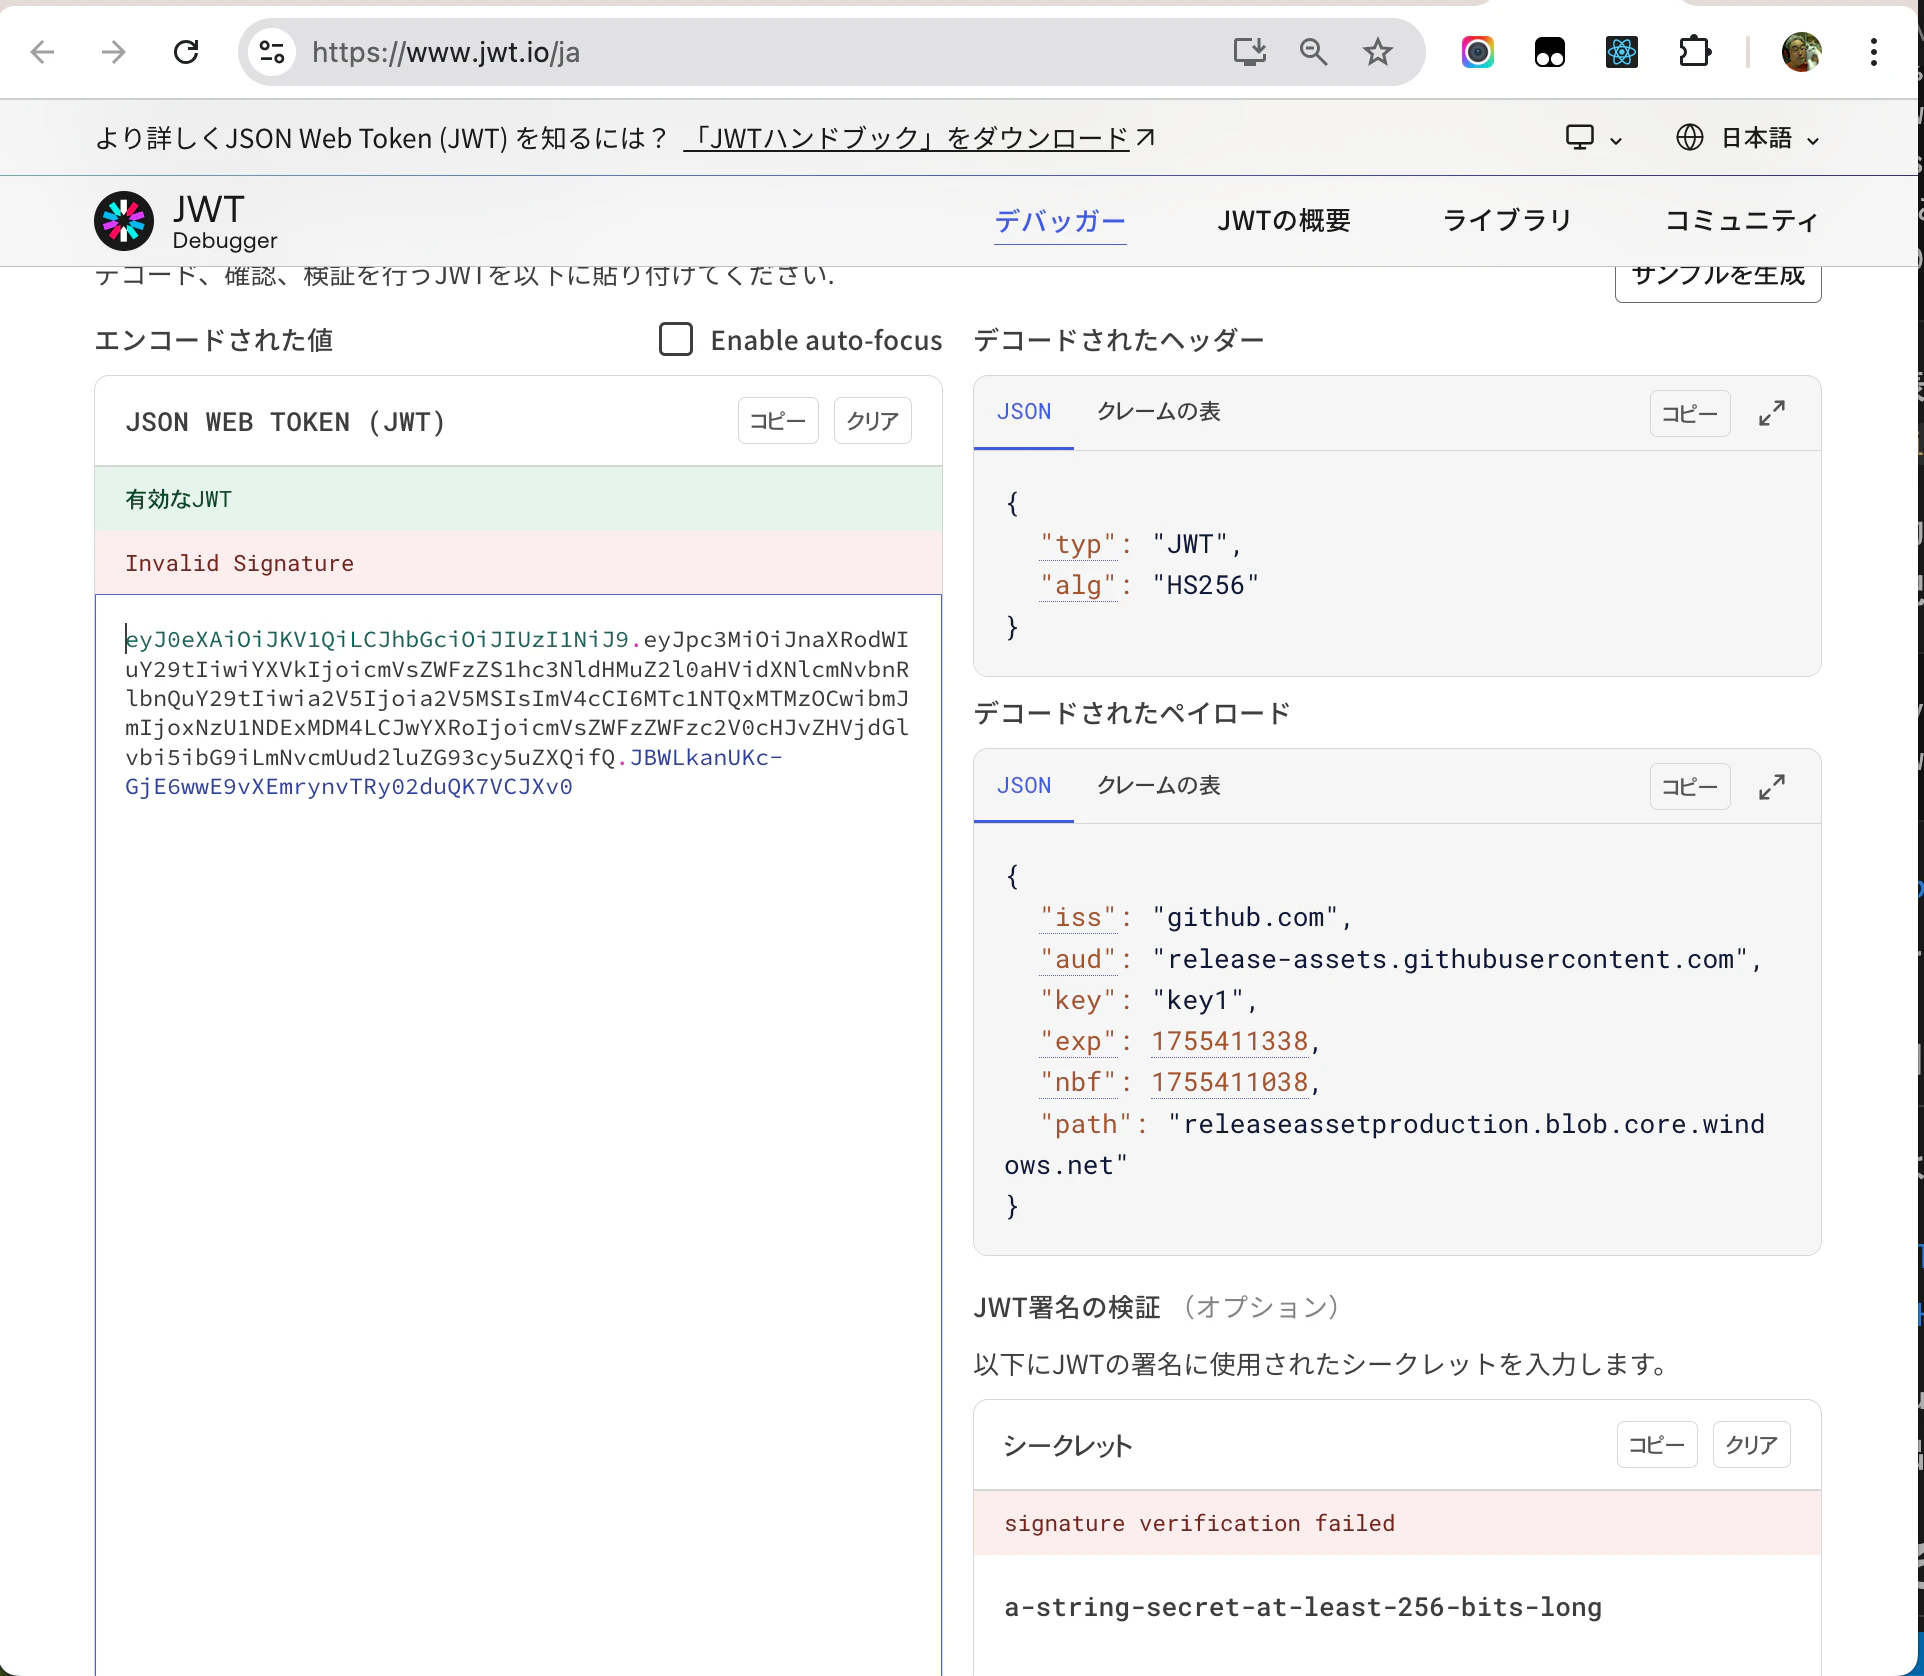The width and height of the screenshot is (1924, 1676).
Task: Click the "github.com" iss value
Action: (1245, 918)
